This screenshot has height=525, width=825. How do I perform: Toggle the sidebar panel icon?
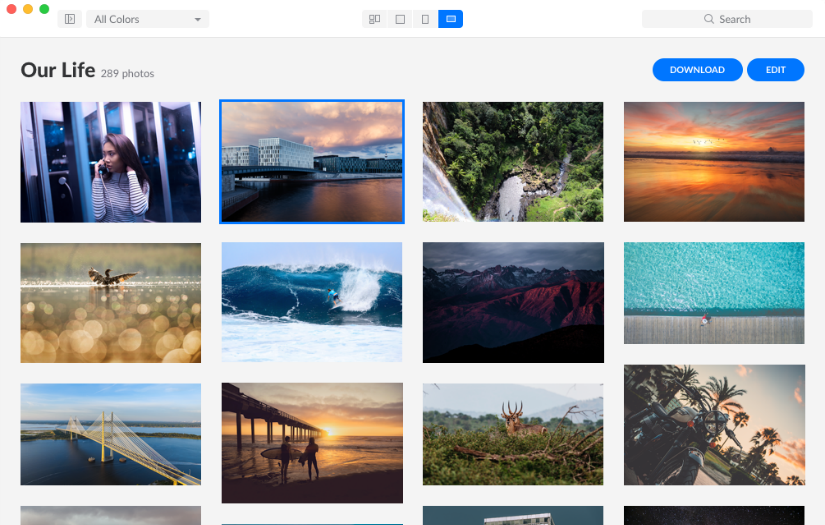tap(69, 19)
